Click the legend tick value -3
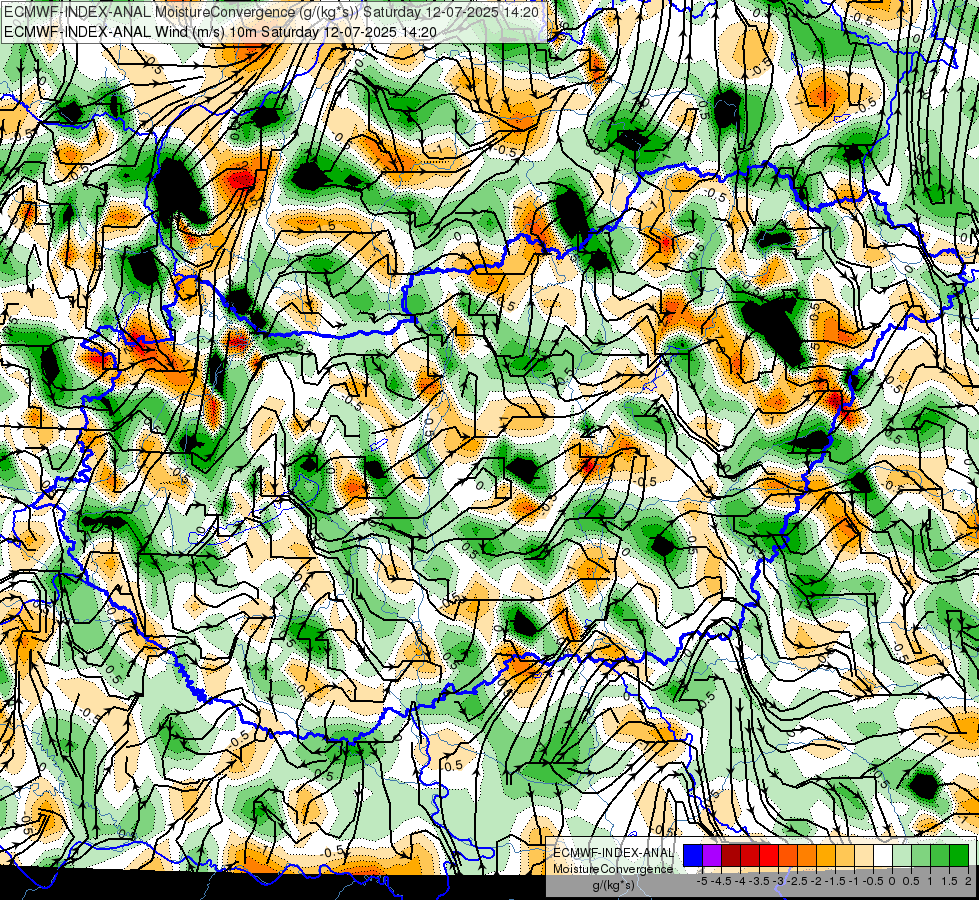The image size is (979, 900). (x=779, y=881)
